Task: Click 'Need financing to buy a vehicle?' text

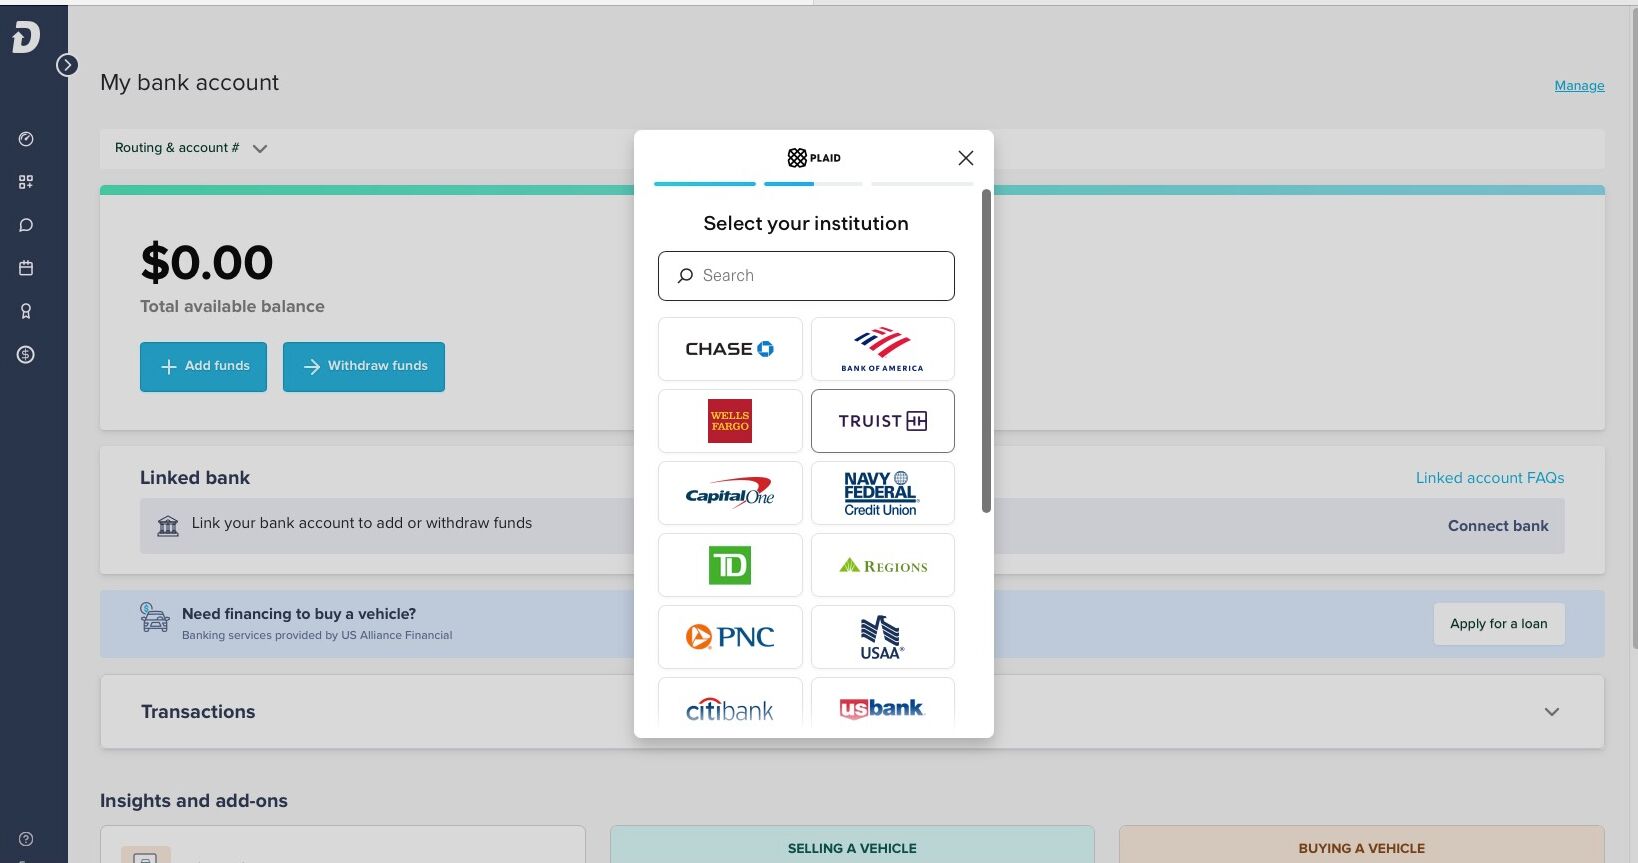Action: tap(299, 614)
